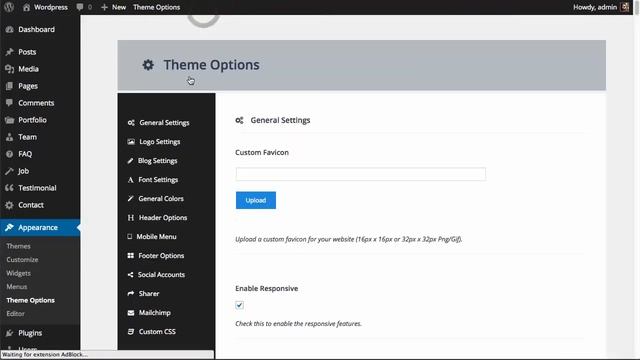Open Menus under Appearance
The width and height of the screenshot is (640, 360).
(x=17, y=287)
